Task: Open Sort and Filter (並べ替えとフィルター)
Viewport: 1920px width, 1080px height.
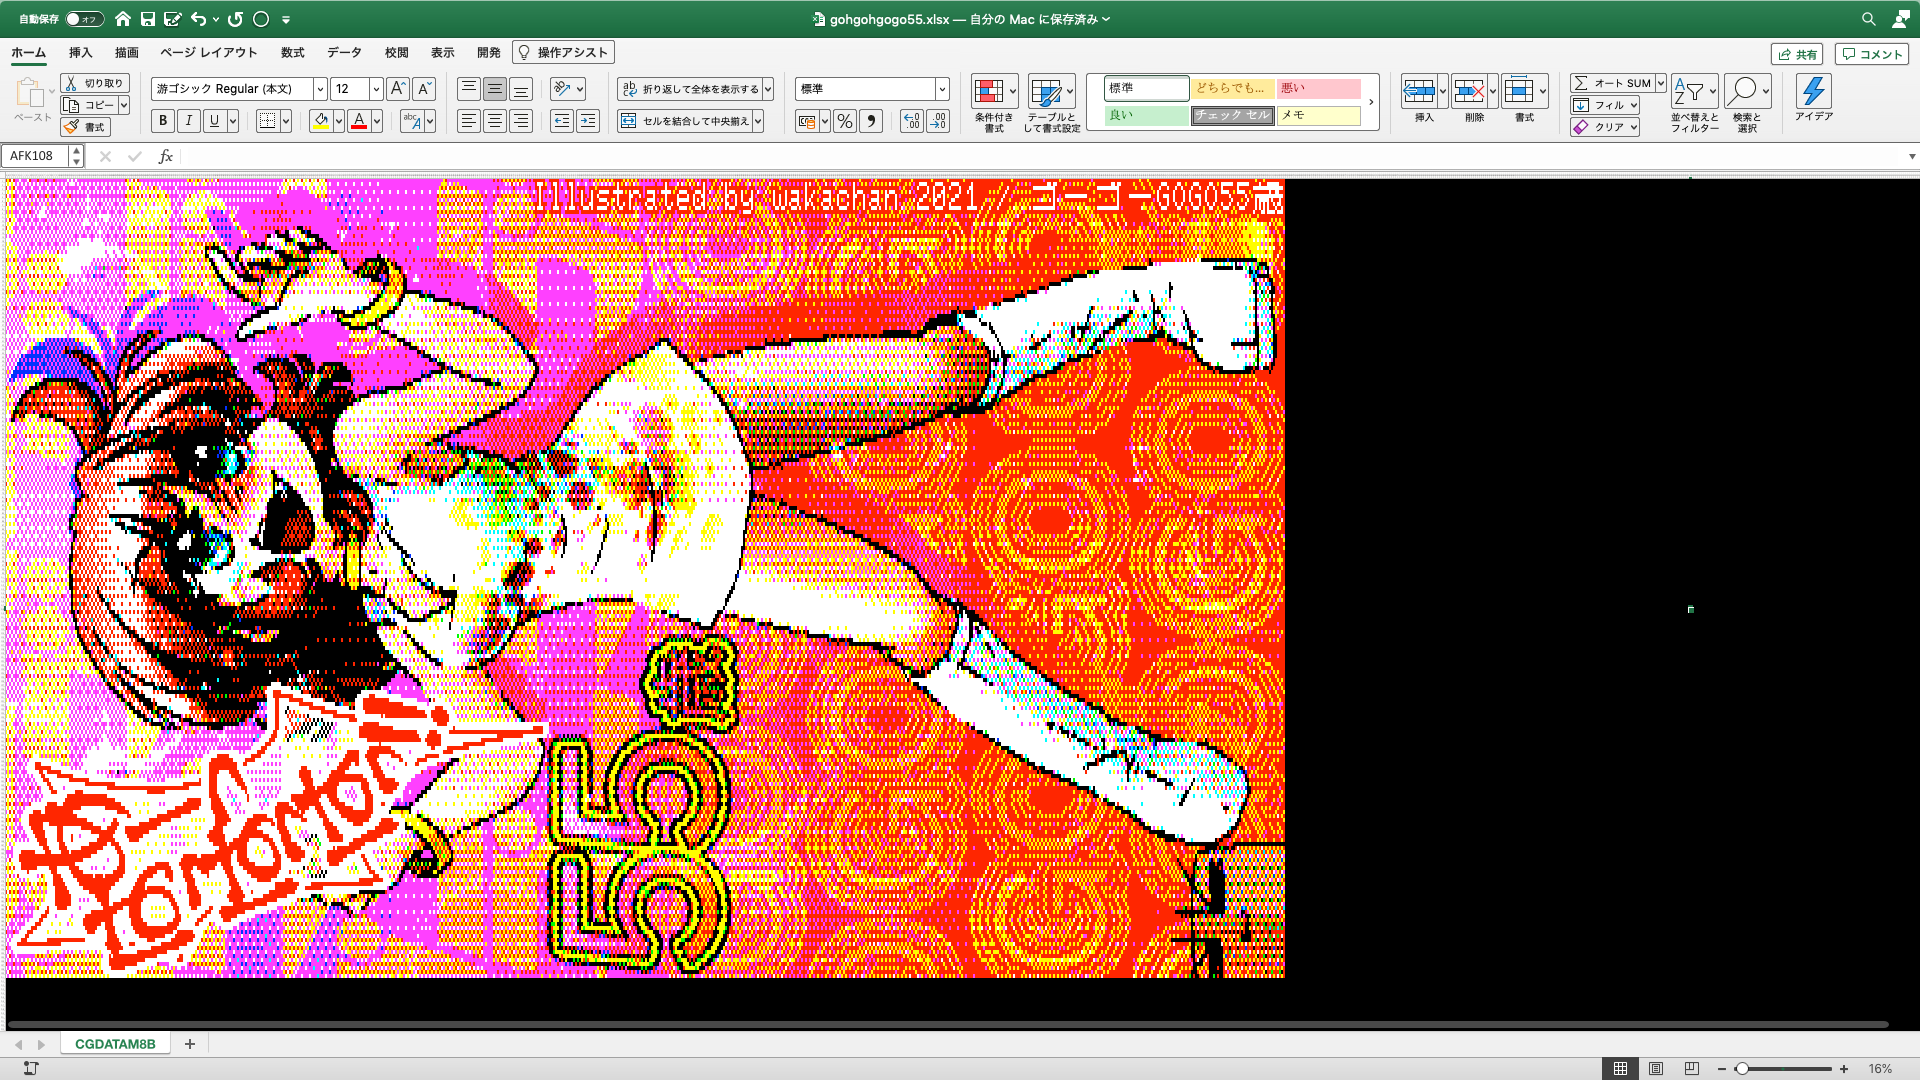Action: [1695, 104]
